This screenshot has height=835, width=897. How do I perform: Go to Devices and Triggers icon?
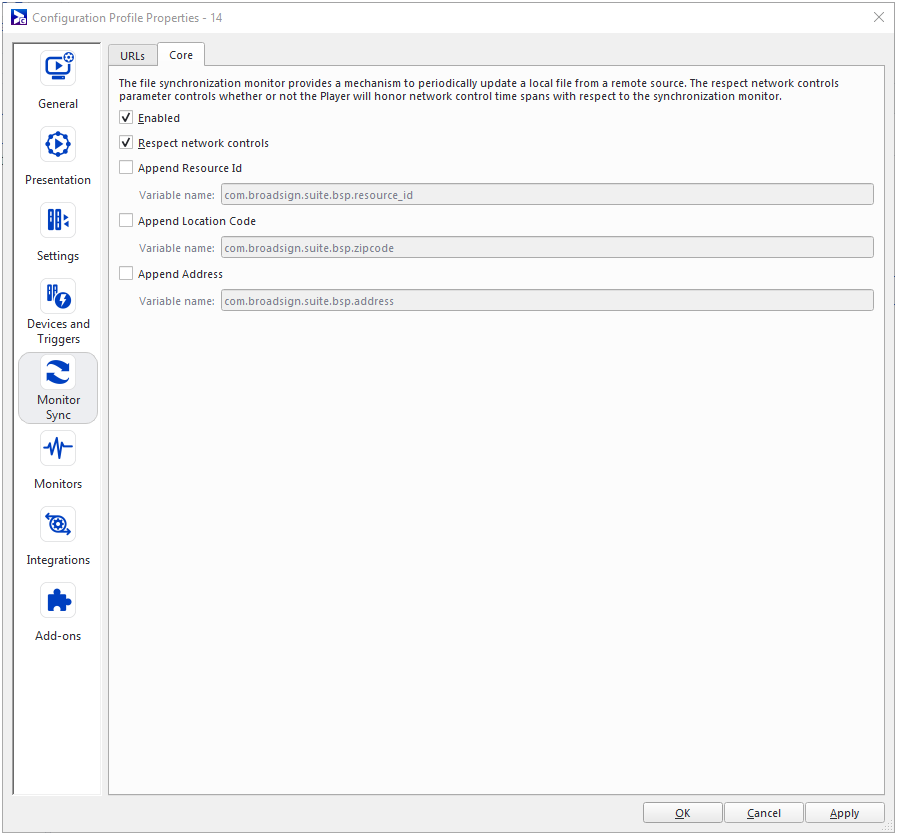58,297
